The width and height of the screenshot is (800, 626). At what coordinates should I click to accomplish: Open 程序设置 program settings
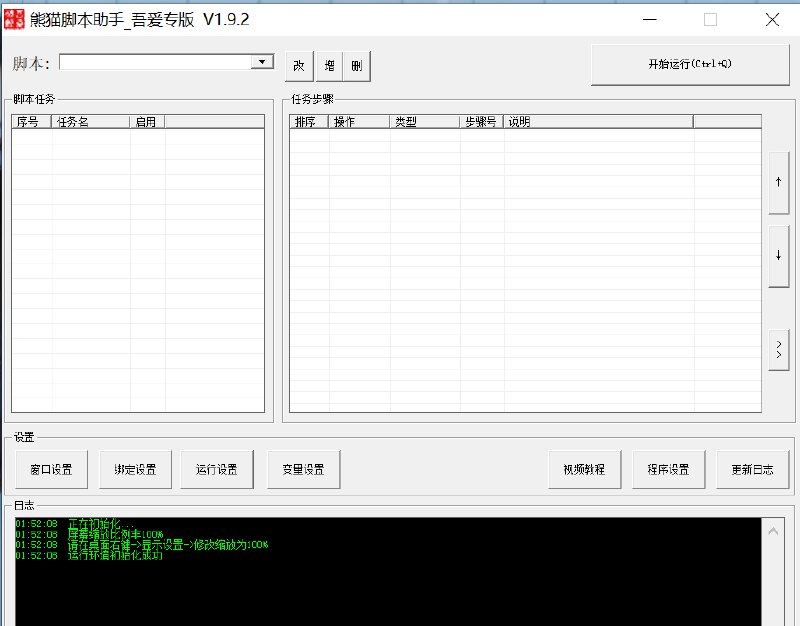pyautogui.click(x=669, y=468)
